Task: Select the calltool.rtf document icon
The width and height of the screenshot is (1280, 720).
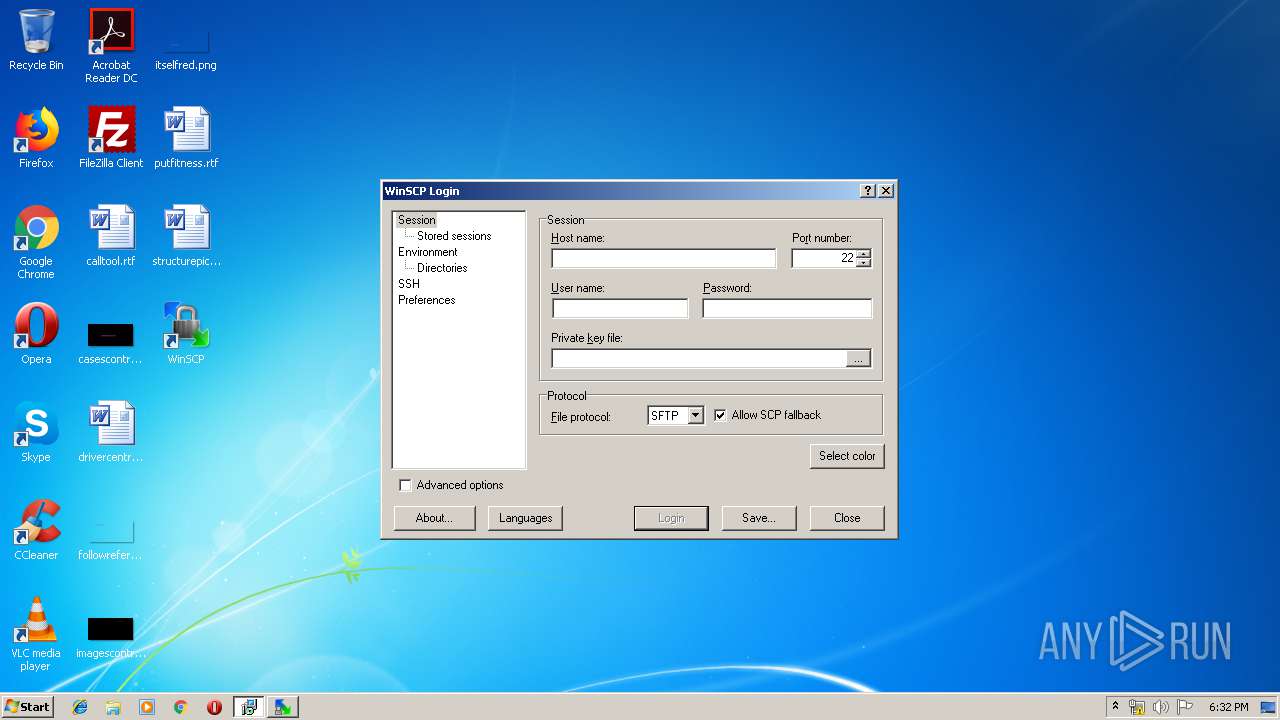Action: (111, 236)
